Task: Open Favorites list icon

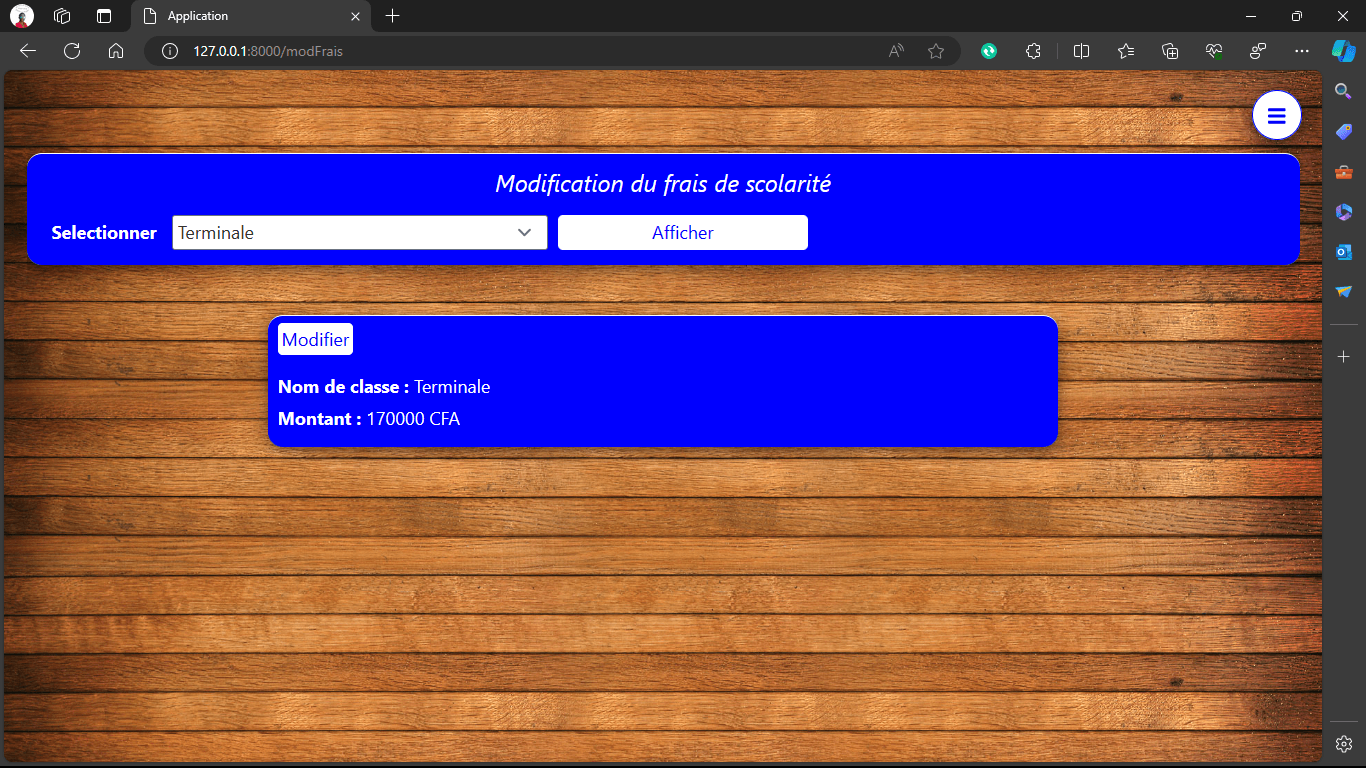Action: [1126, 51]
